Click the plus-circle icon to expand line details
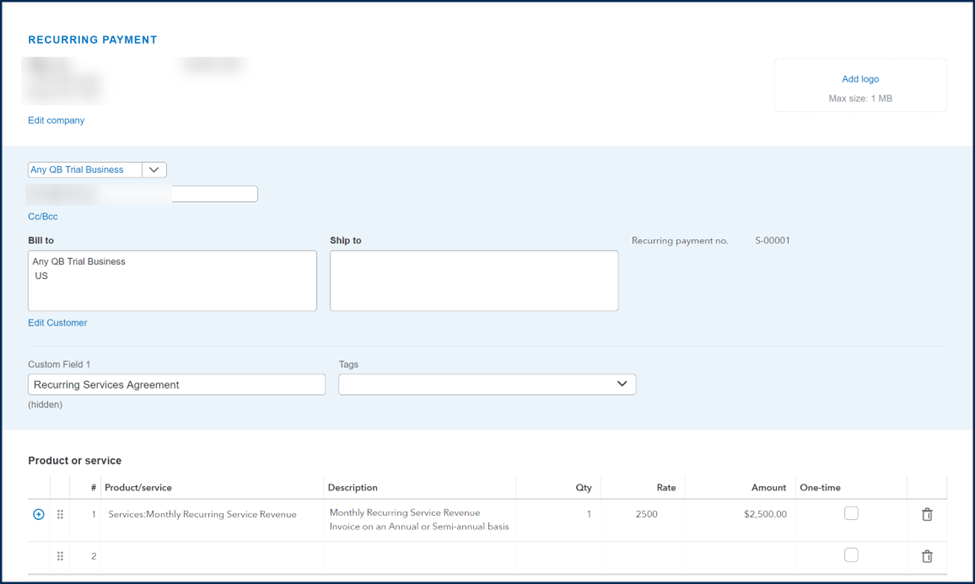The width and height of the screenshot is (975, 584). [x=38, y=514]
